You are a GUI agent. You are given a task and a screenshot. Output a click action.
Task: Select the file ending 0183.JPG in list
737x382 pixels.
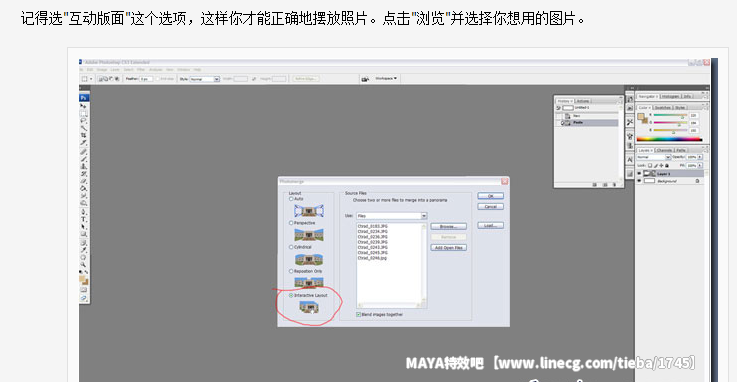pos(373,226)
